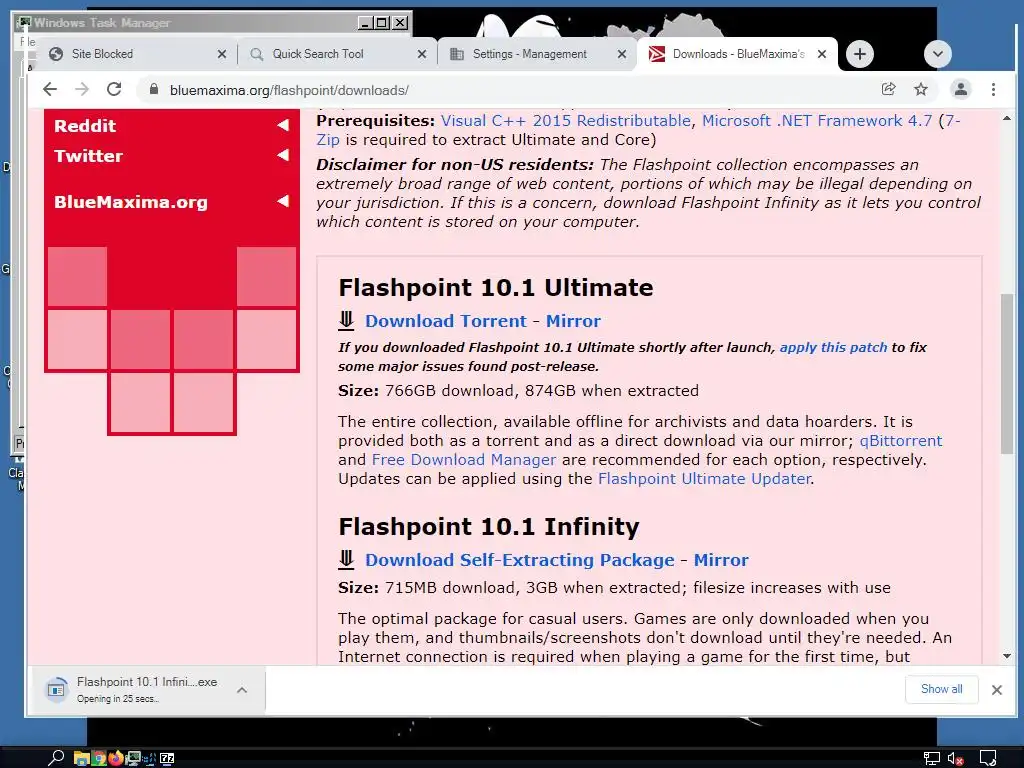Click the Flashpoint 10.1 Ultimate heading
The width and height of the screenshot is (1024, 768).
(x=496, y=287)
